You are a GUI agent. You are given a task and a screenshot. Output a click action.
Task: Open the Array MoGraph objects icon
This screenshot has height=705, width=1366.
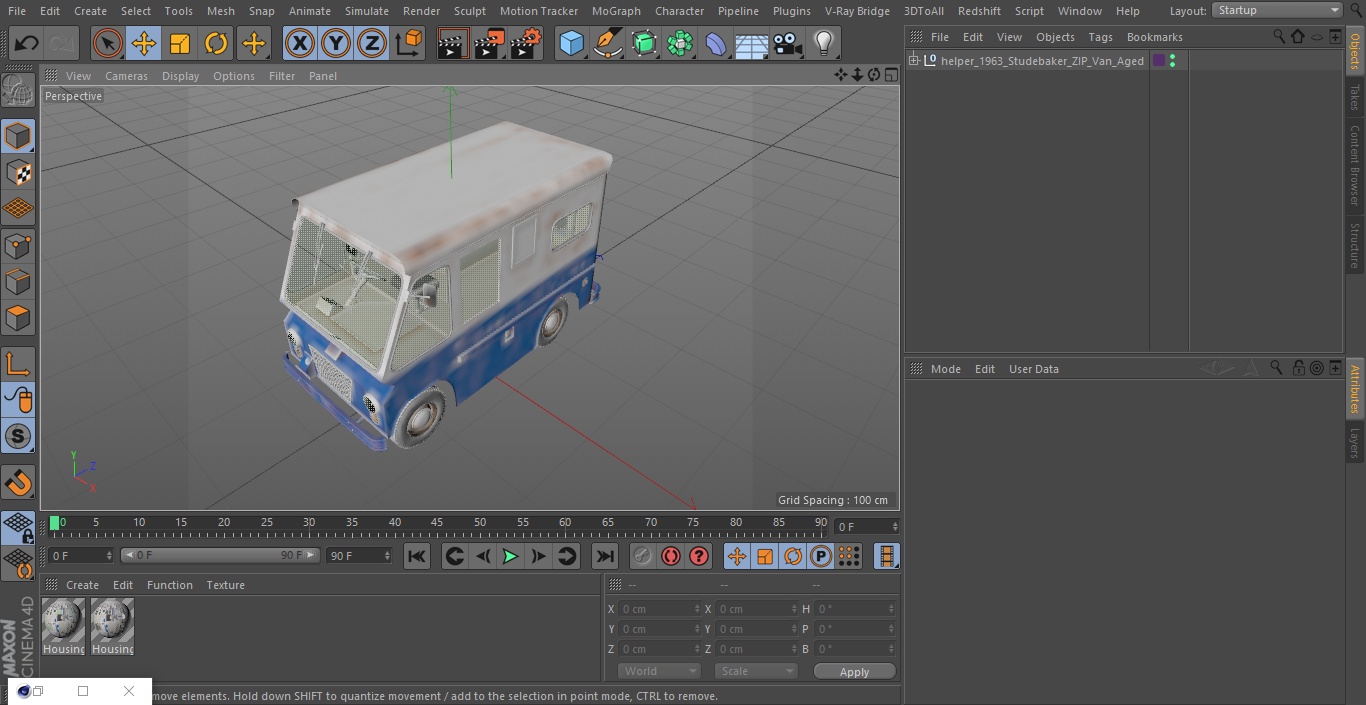(x=680, y=43)
